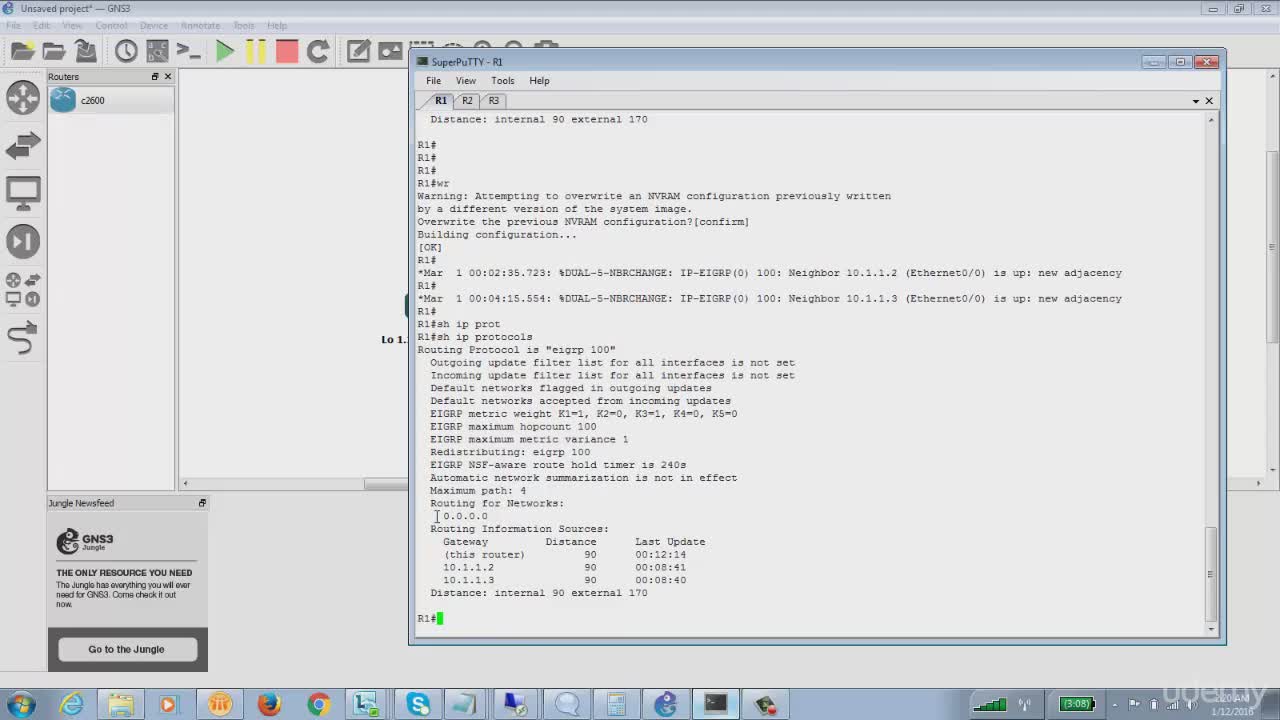1280x720 pixels.
Task: Open console to all devices icon
Action: 188,51
